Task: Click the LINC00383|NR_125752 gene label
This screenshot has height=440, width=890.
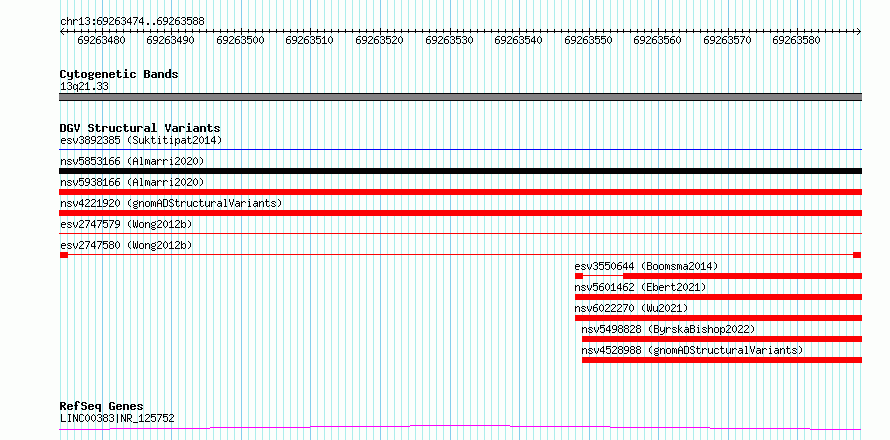Action: pyautogui.click(x=117, y=418)
